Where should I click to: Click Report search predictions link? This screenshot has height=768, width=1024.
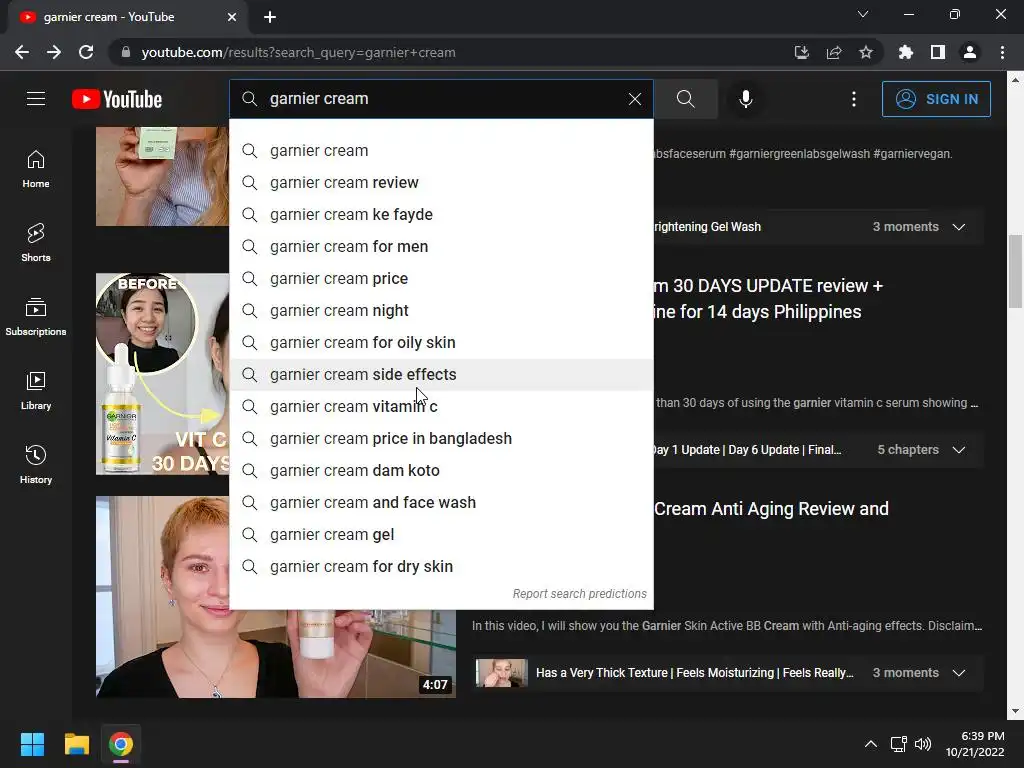579,594
